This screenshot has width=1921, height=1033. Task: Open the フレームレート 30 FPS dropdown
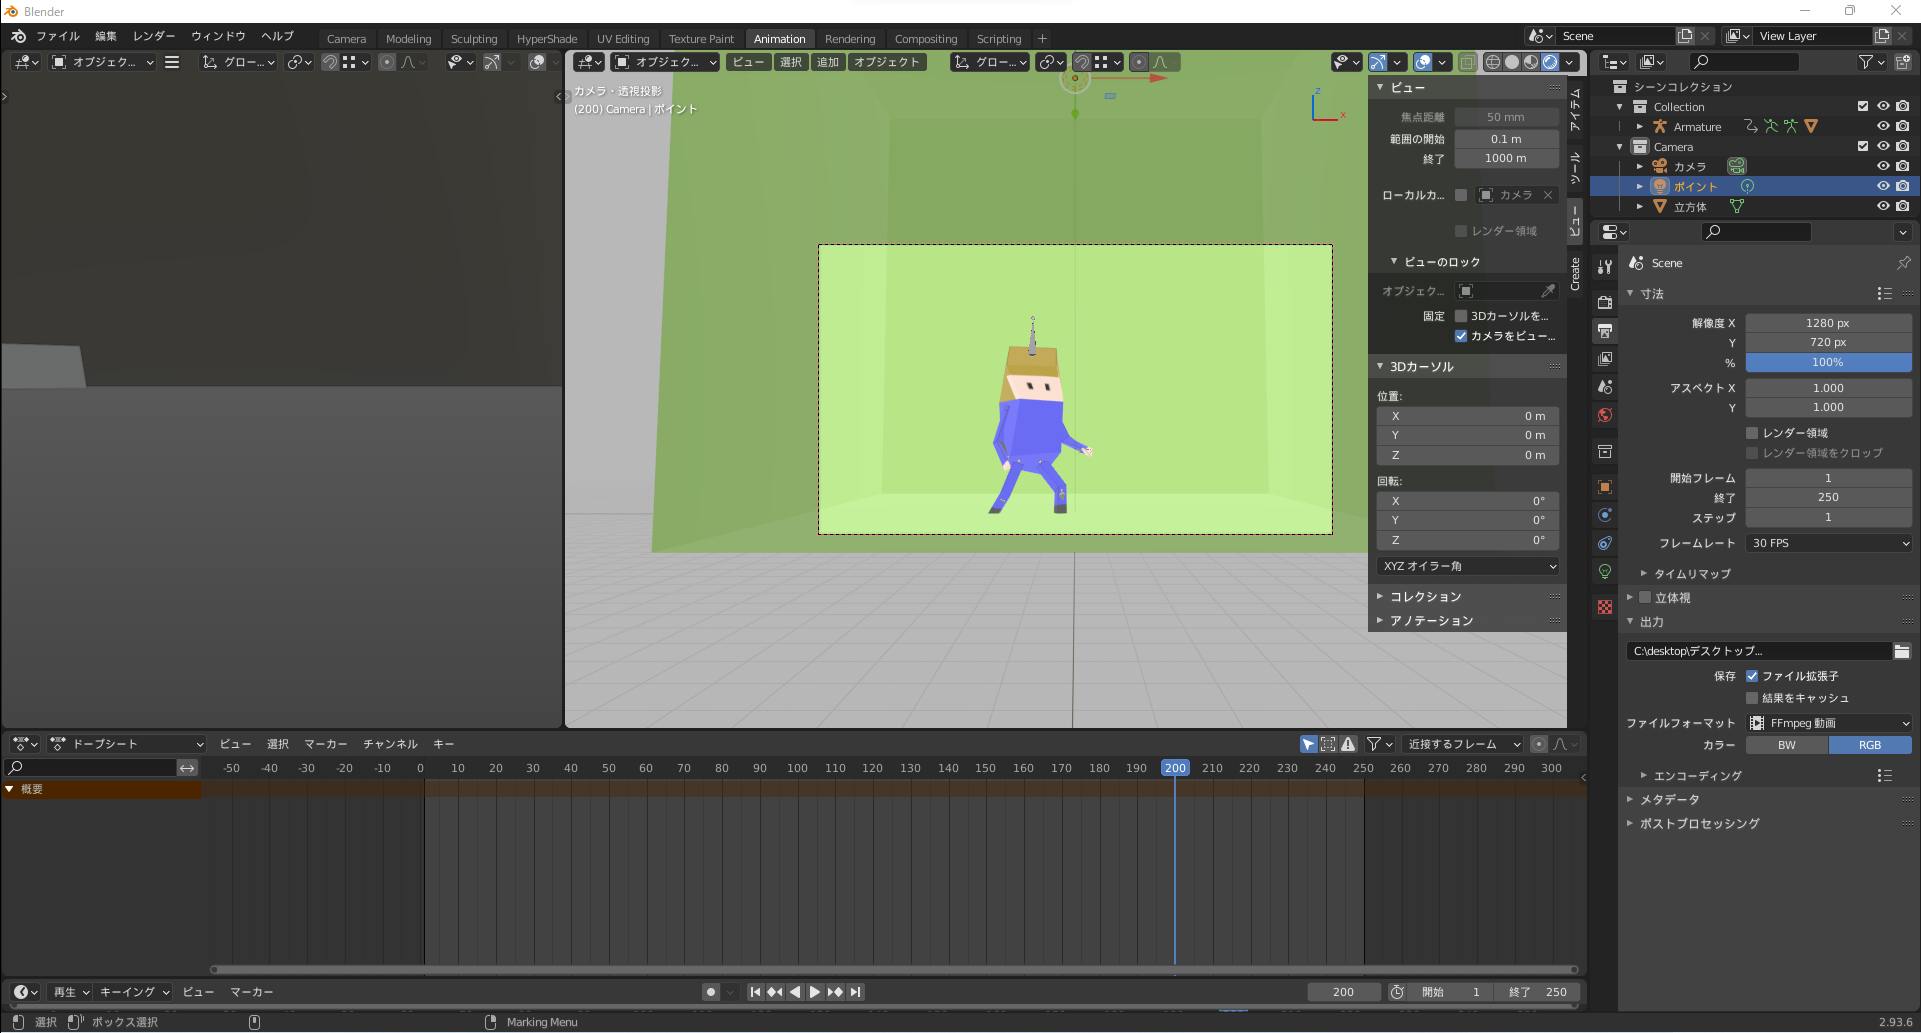pos(1829,543)
